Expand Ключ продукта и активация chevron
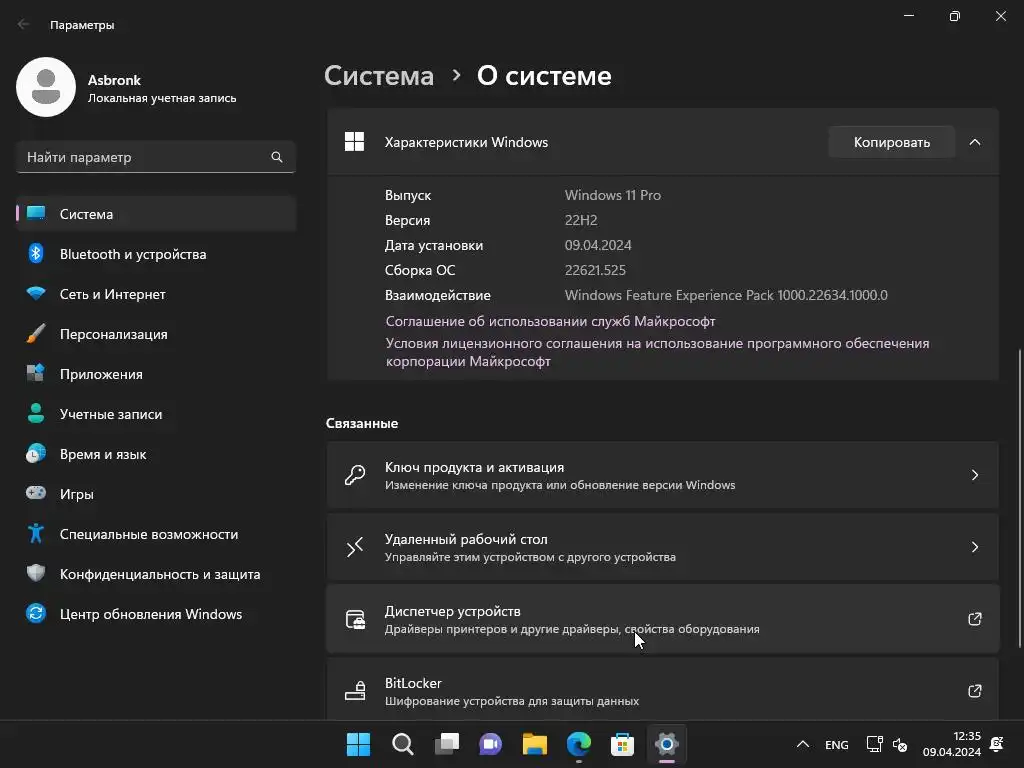The height and width of the screenshot is (768, 1024). coord(974,475)
